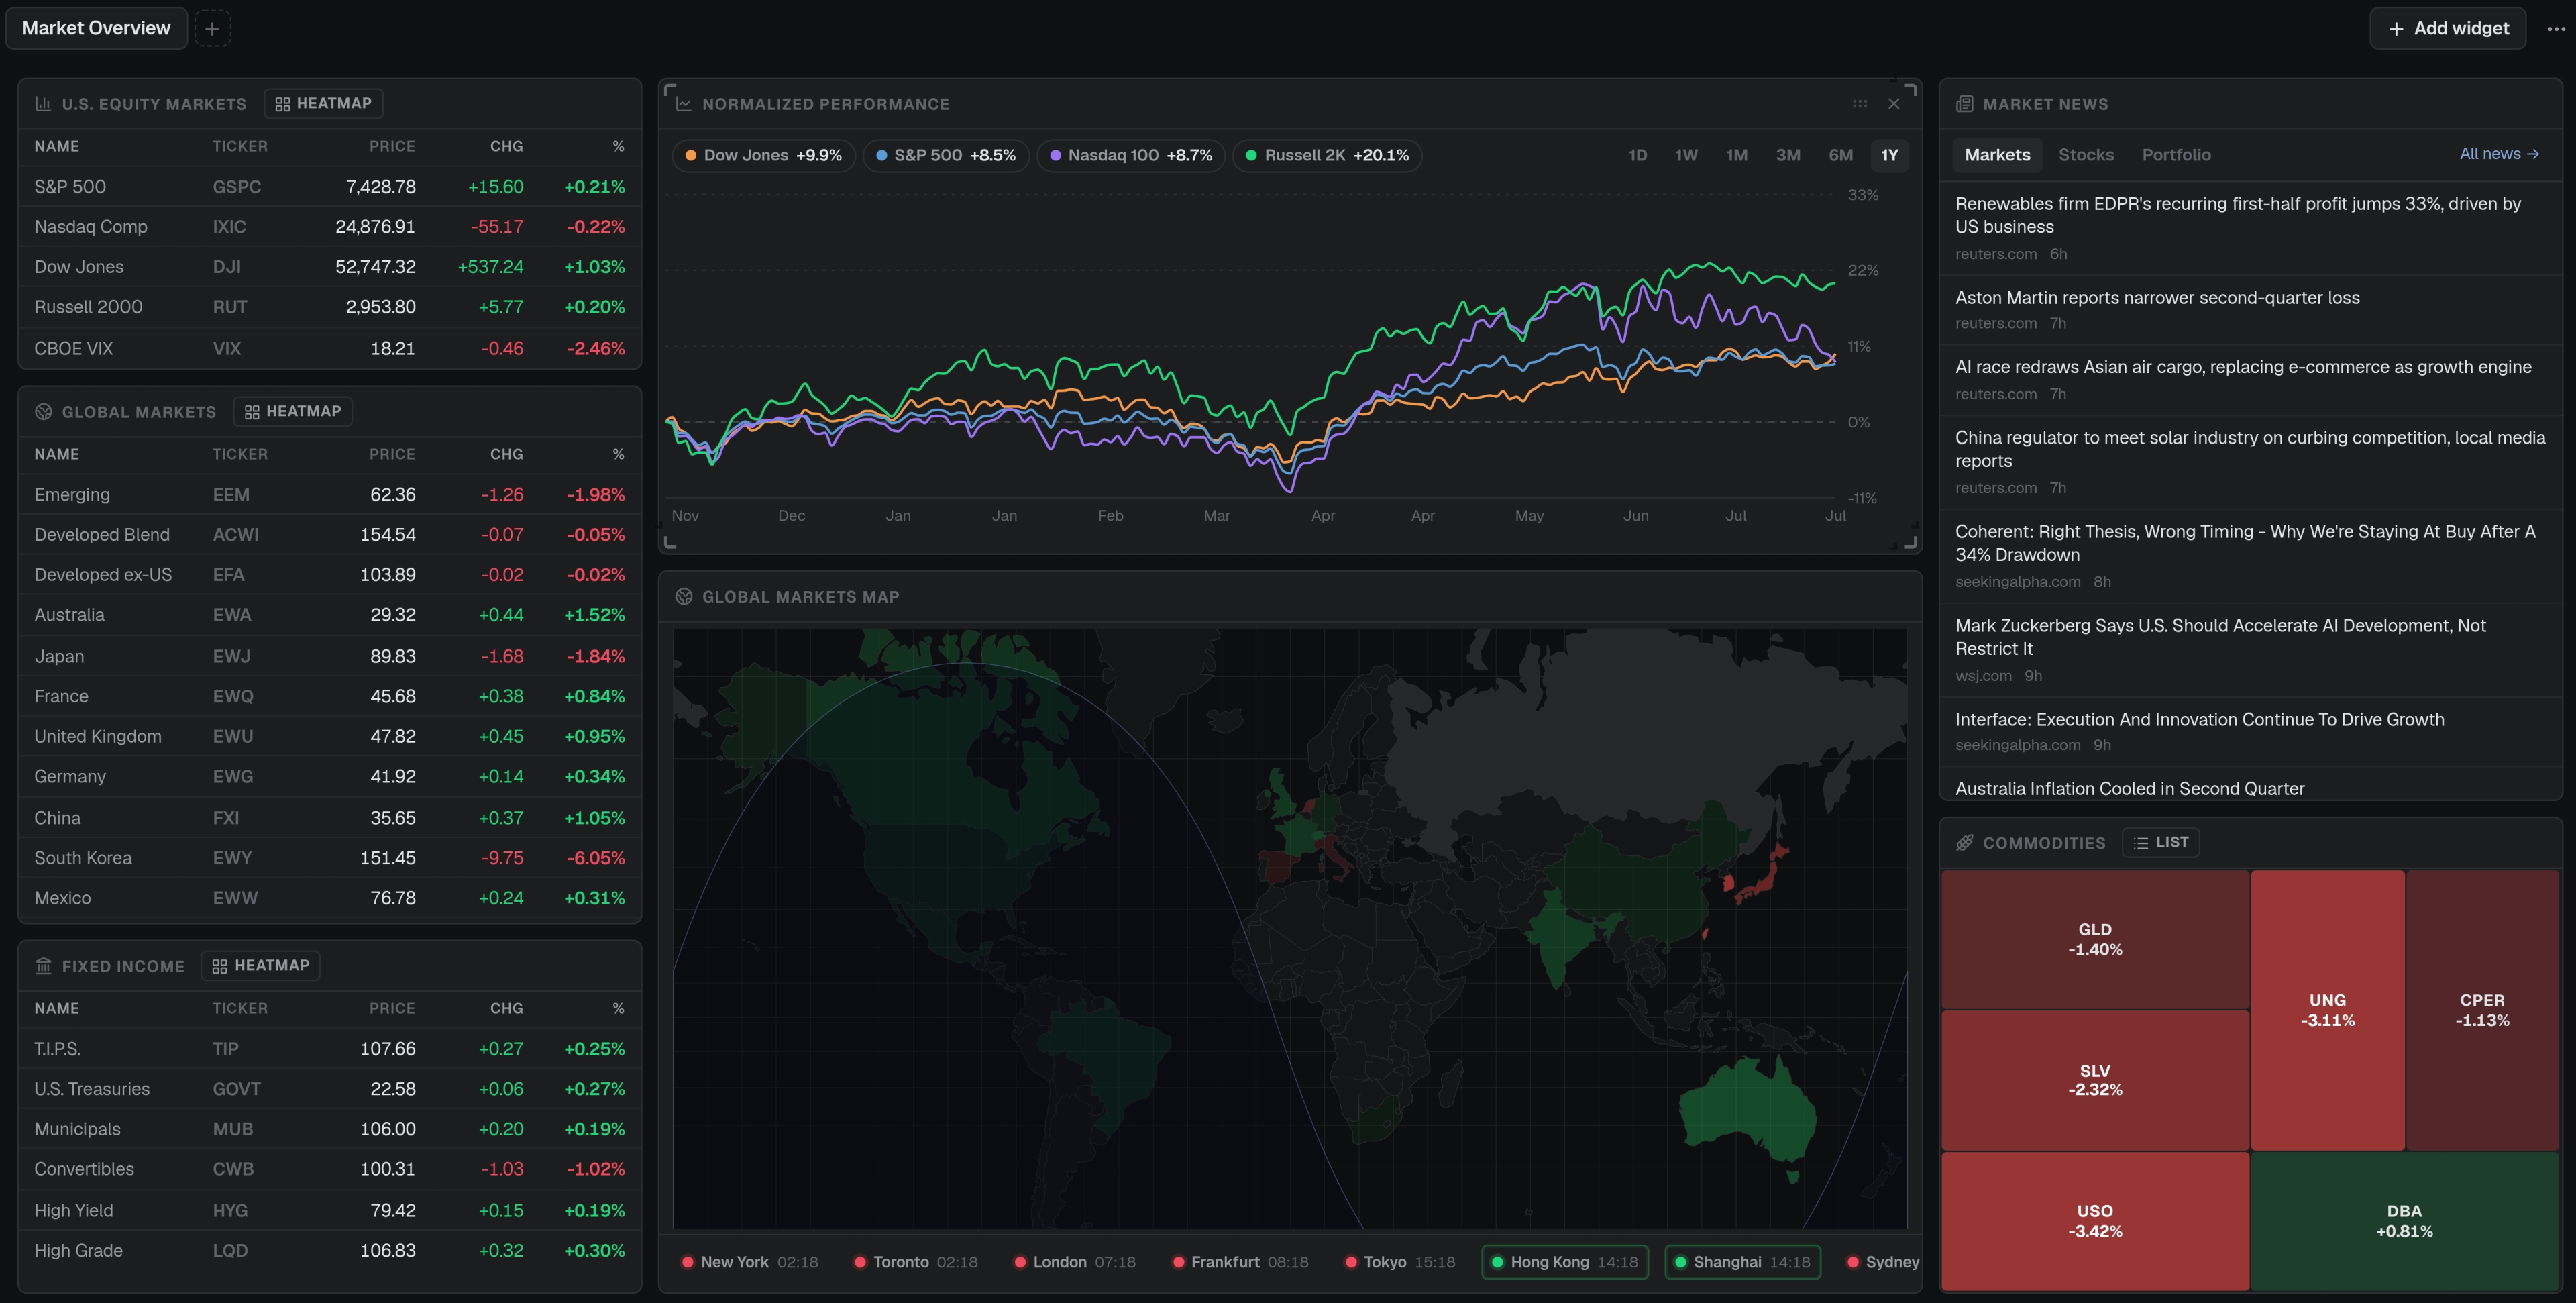Select the High Yield HYG row

pos(330,1210)
